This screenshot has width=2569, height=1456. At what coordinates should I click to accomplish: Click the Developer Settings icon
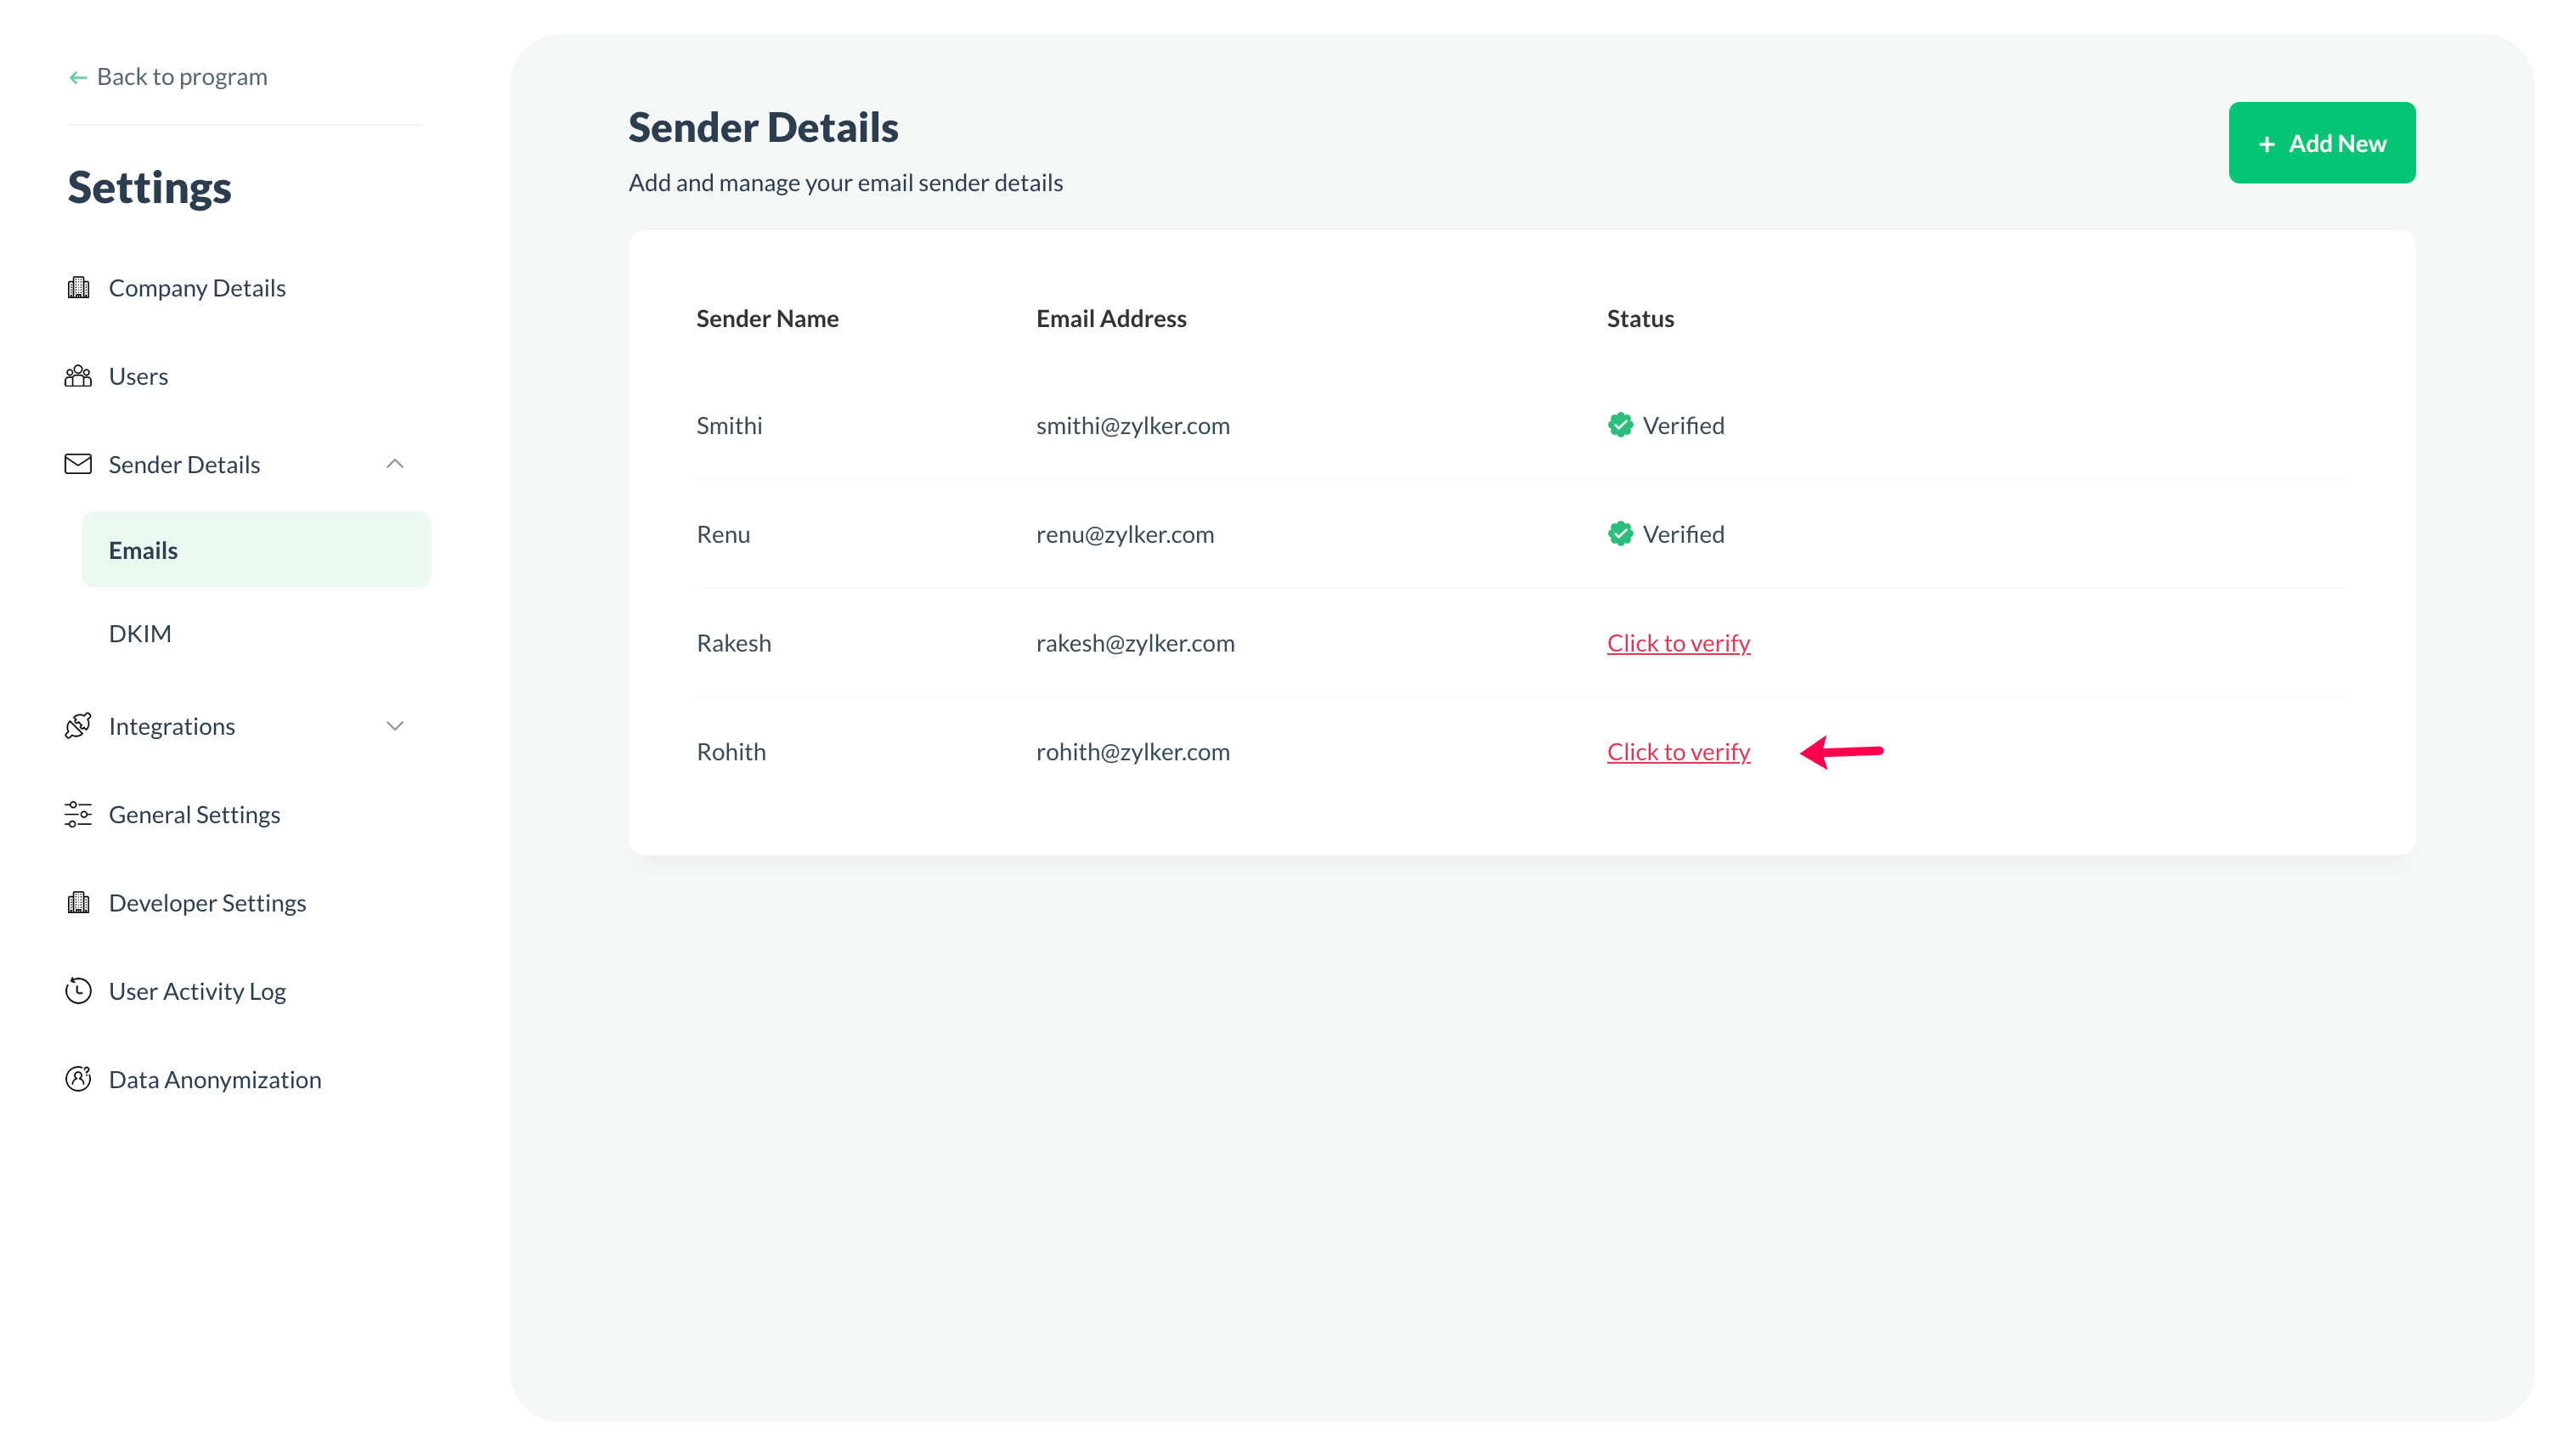click(x=78, y=903)
